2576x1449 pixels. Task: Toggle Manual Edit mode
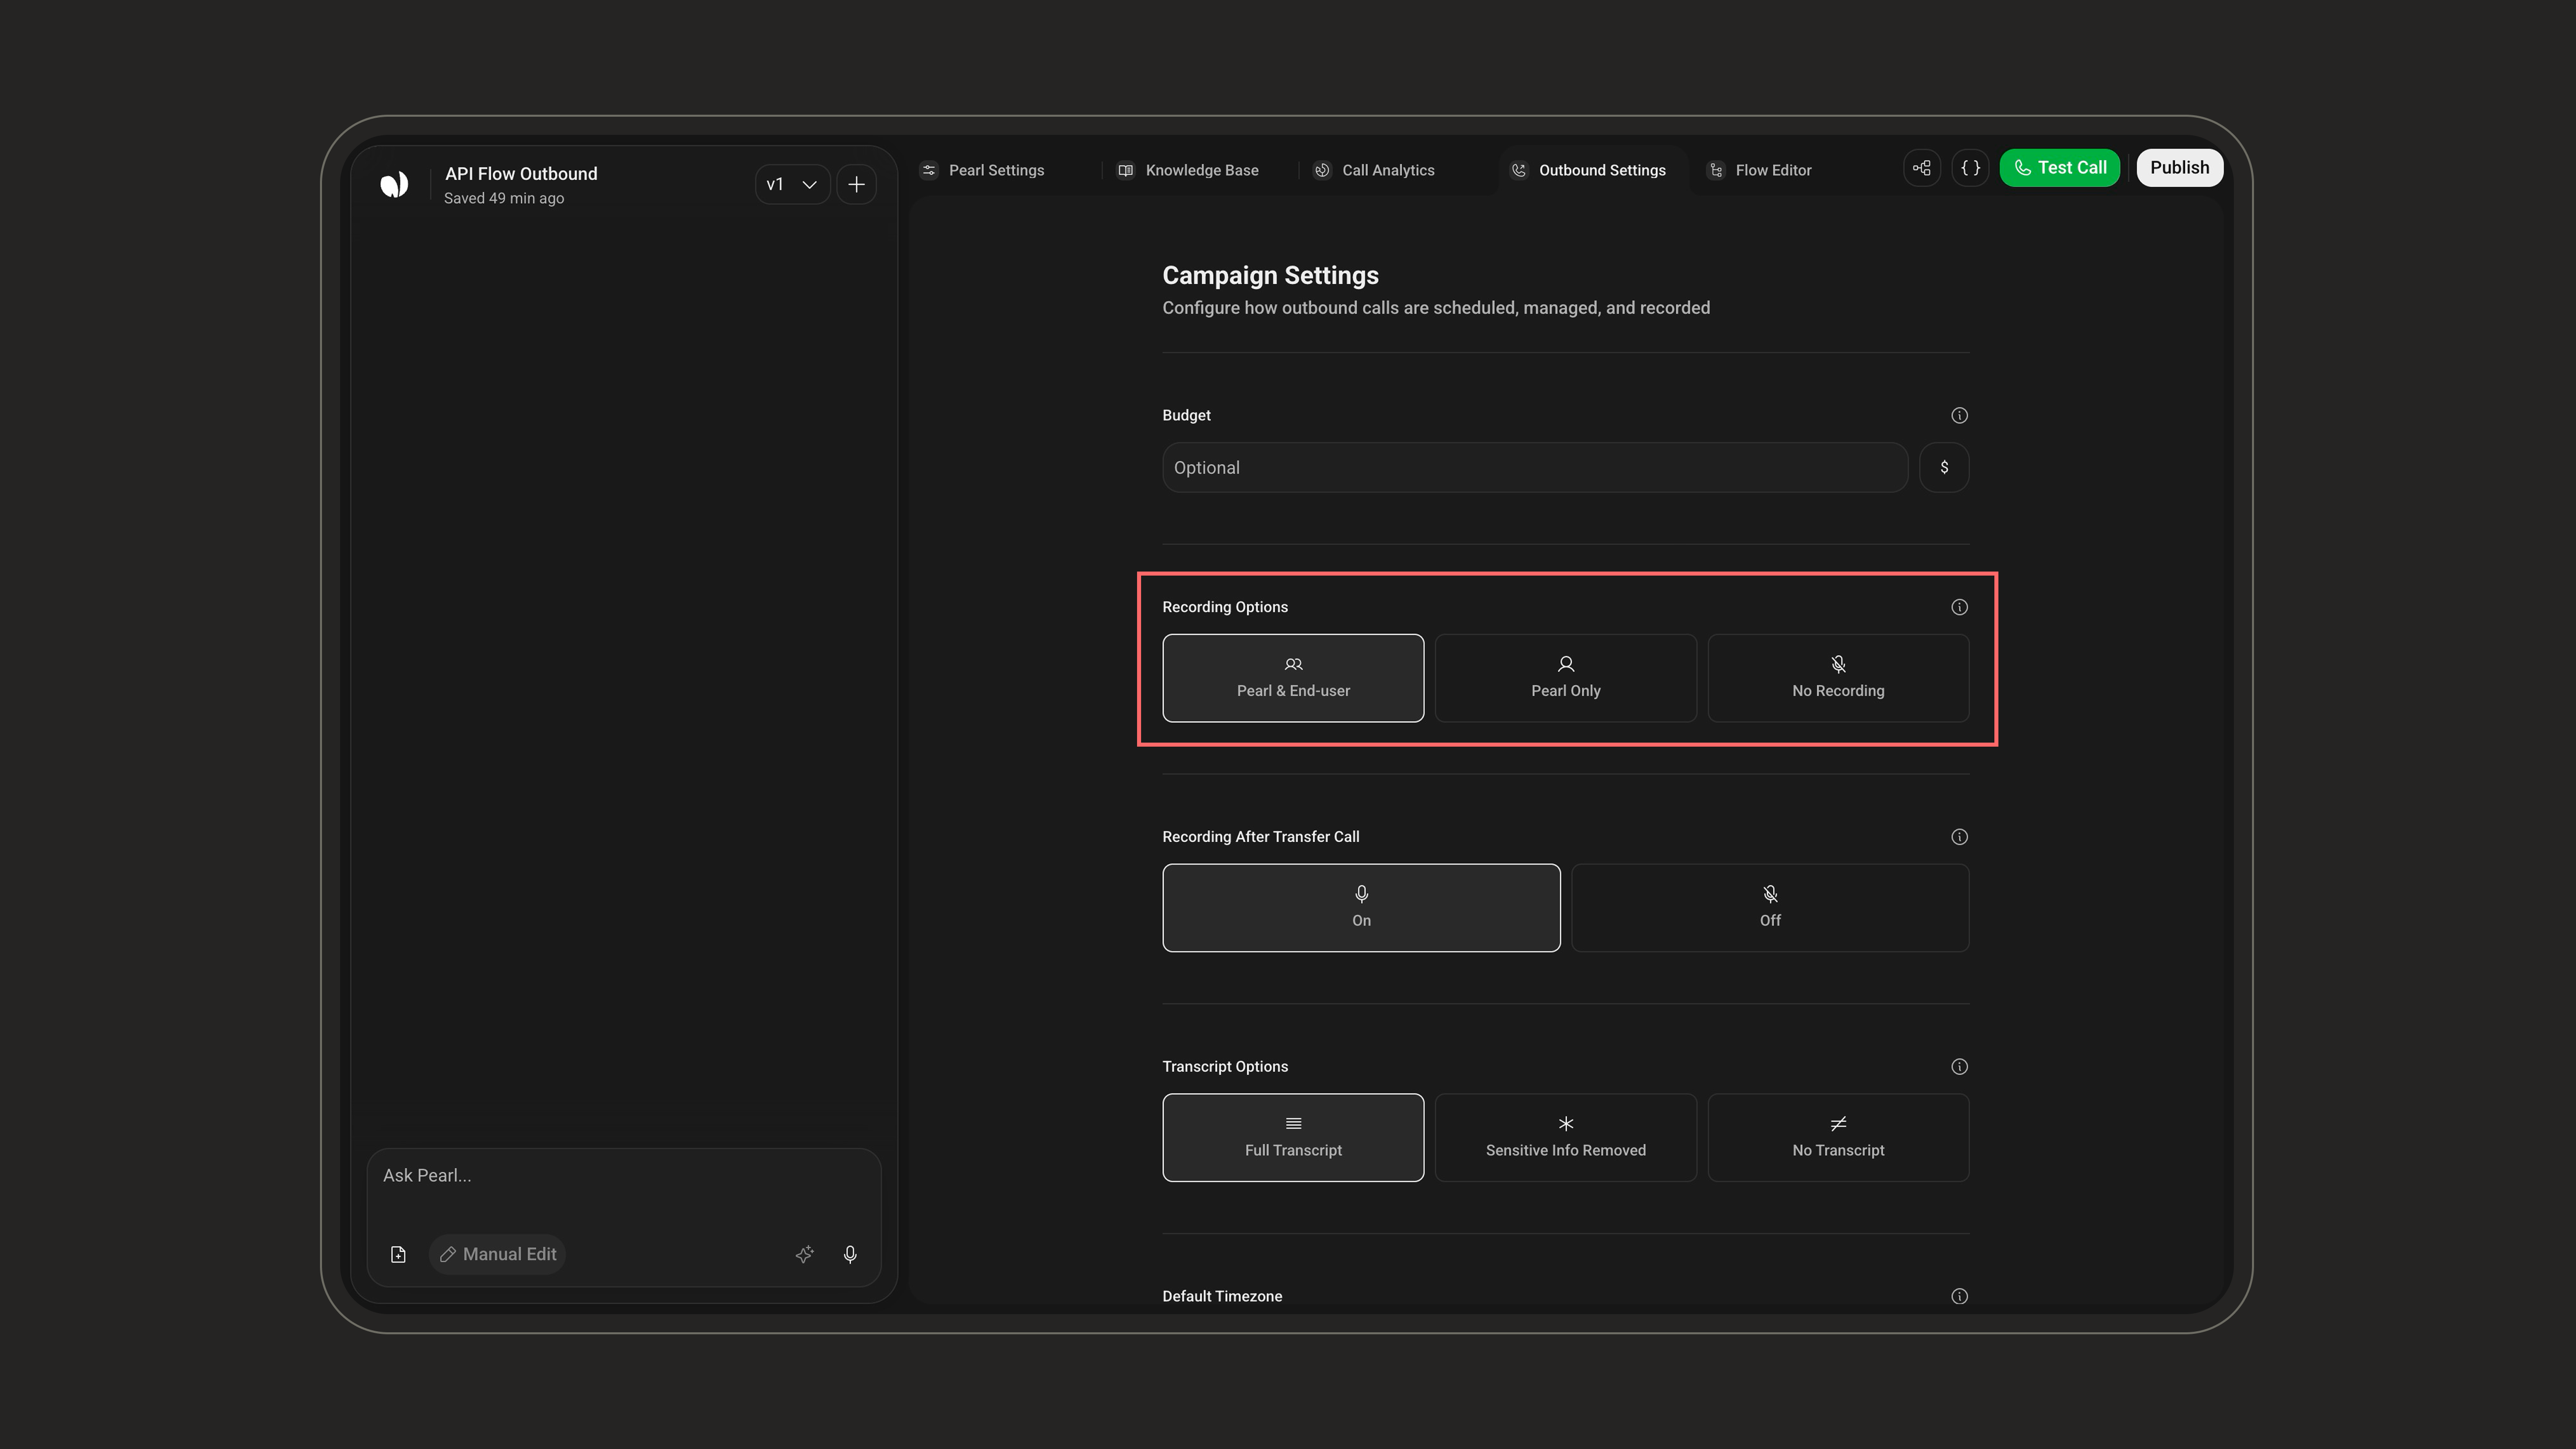coord(498,1255)
